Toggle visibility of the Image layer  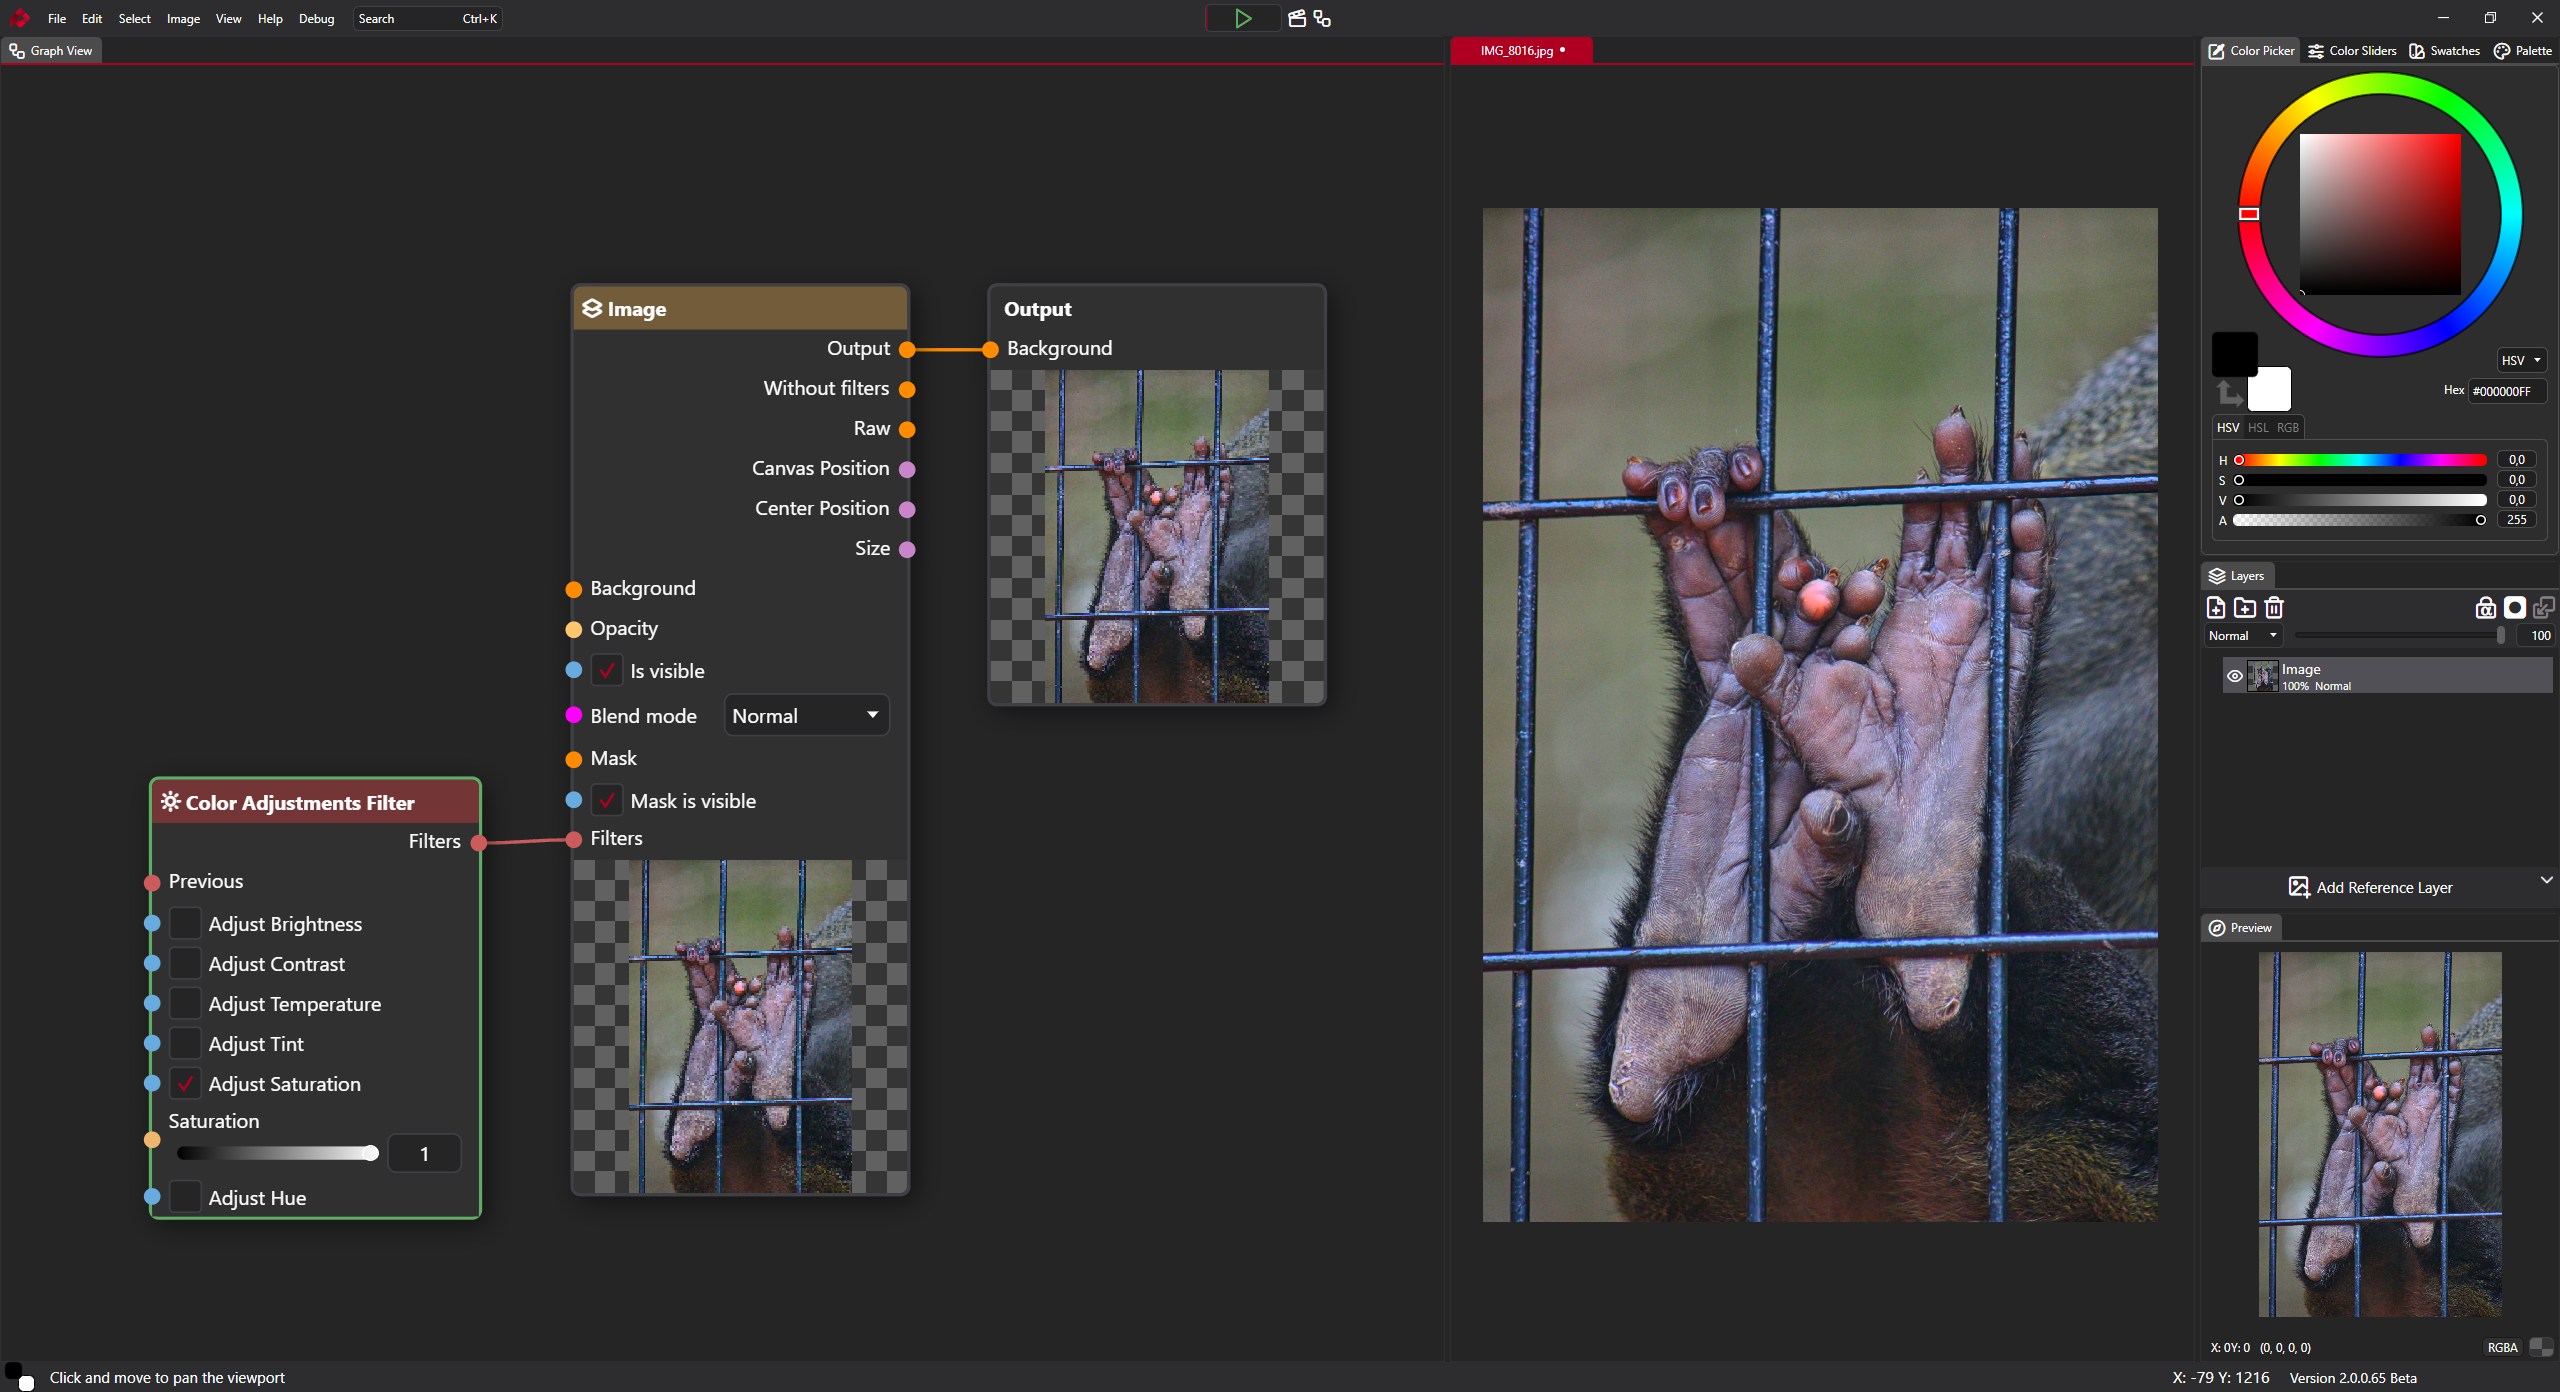pyautogui.click(x=2233, y=675)
